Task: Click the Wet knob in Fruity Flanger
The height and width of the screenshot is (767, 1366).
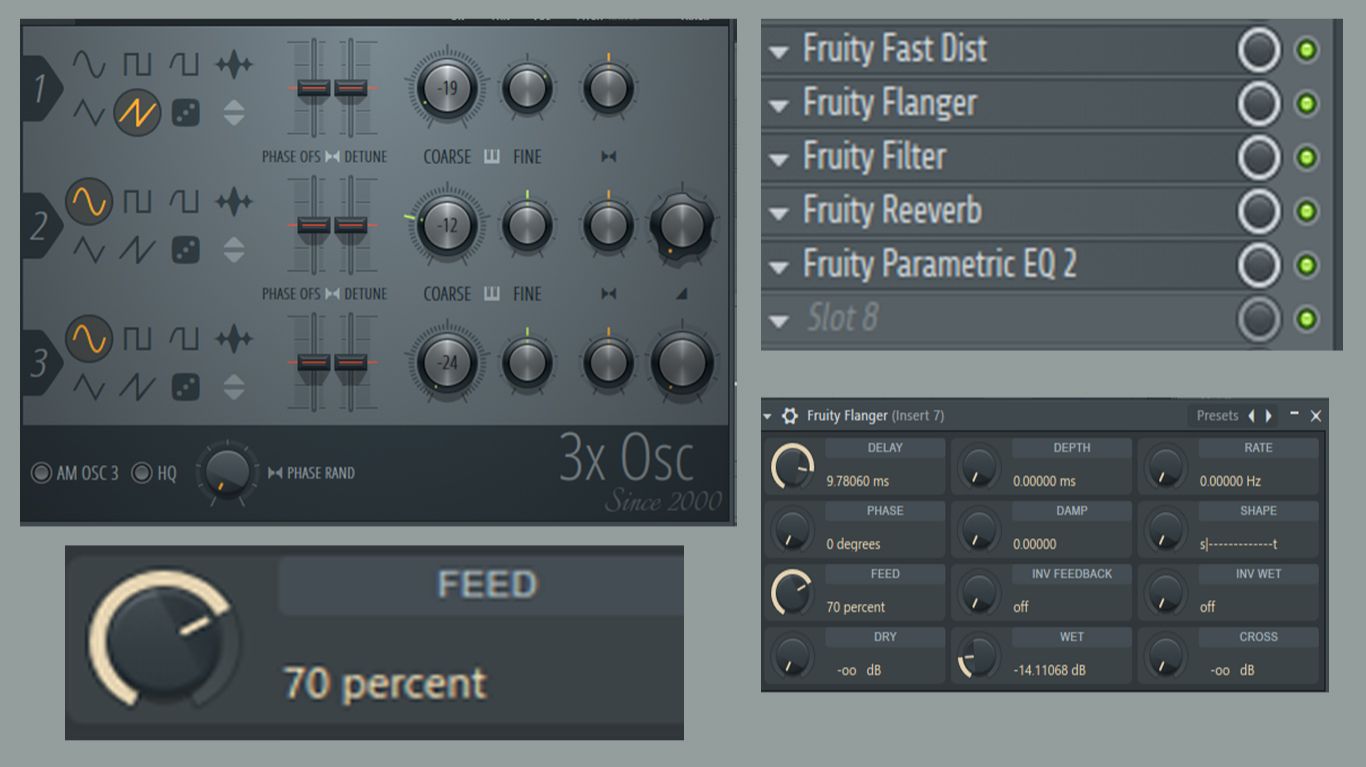Action: point(979,656)
